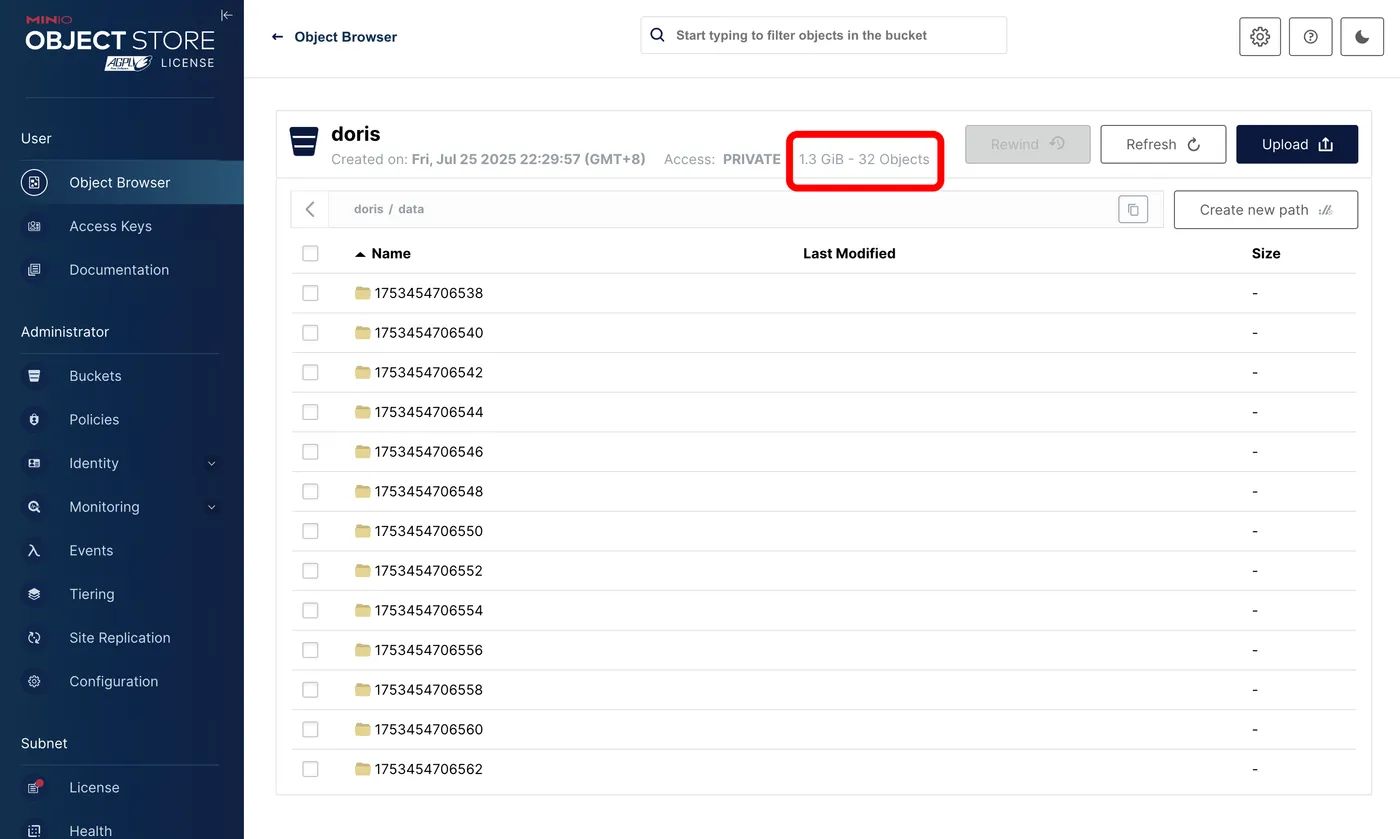The width and height of the screenshot is (1400, 839).
Task: Collapse the sidebar with the arrow icon
Action: [x=226, y=15]
